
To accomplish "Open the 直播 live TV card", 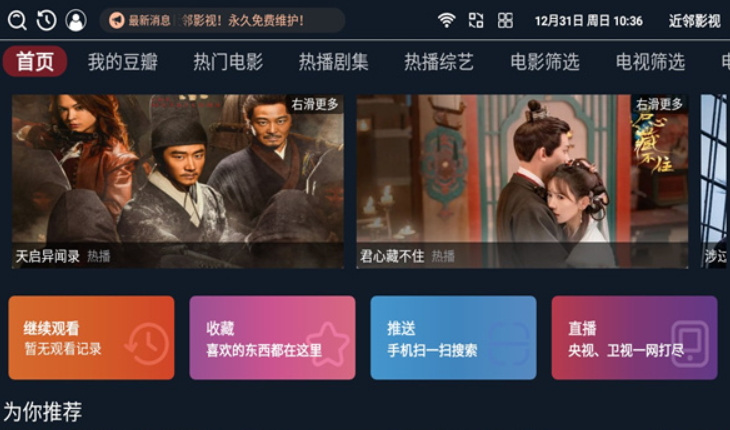I will click(x=635, y=338).
